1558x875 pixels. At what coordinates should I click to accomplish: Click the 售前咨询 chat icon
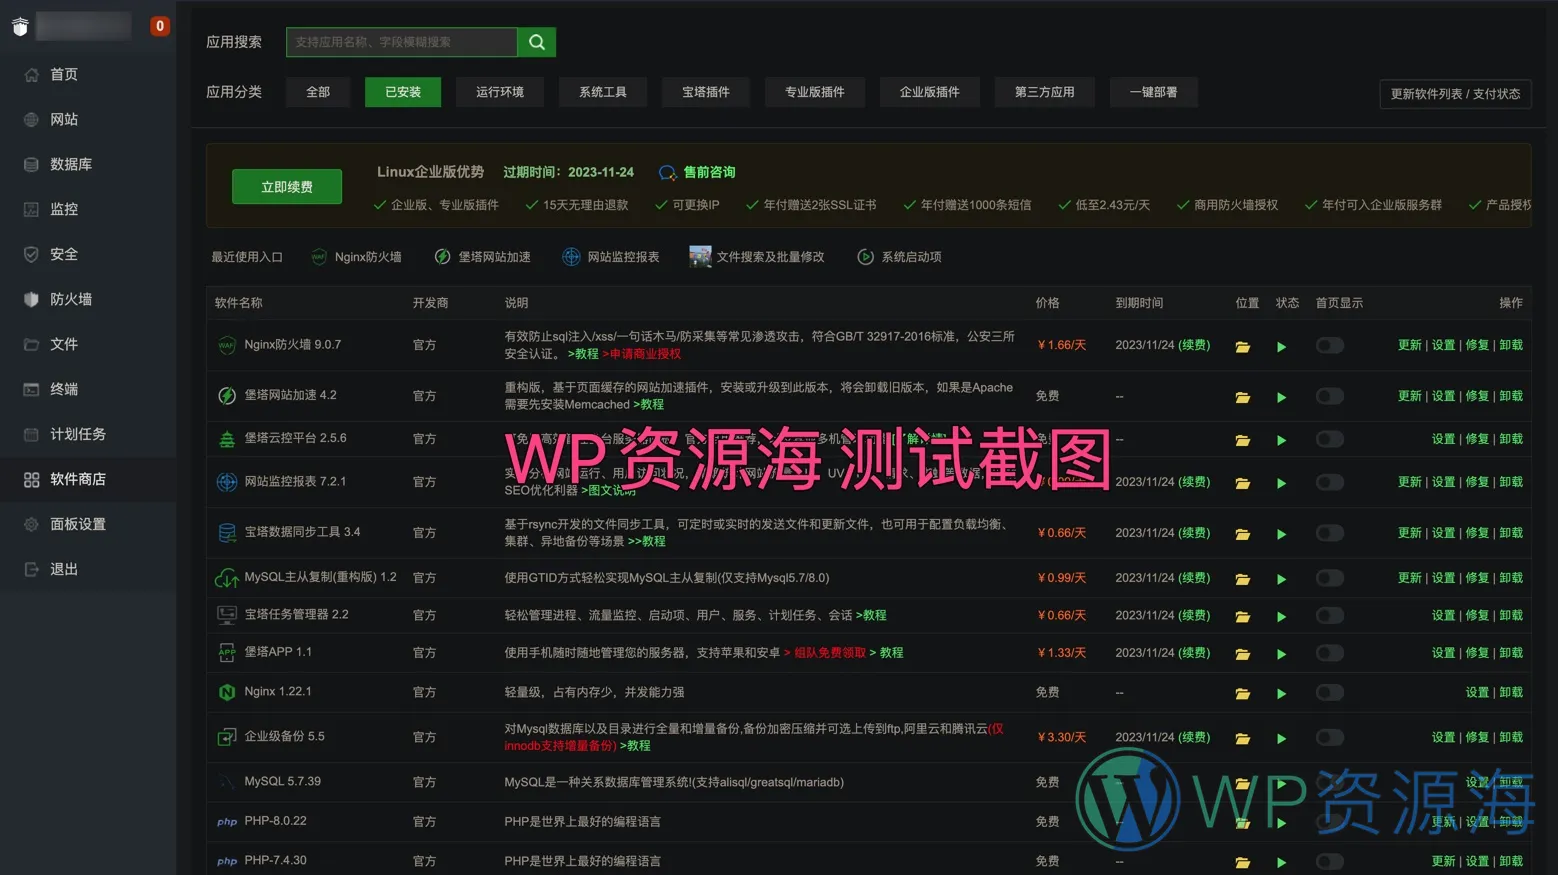[667, 173]
